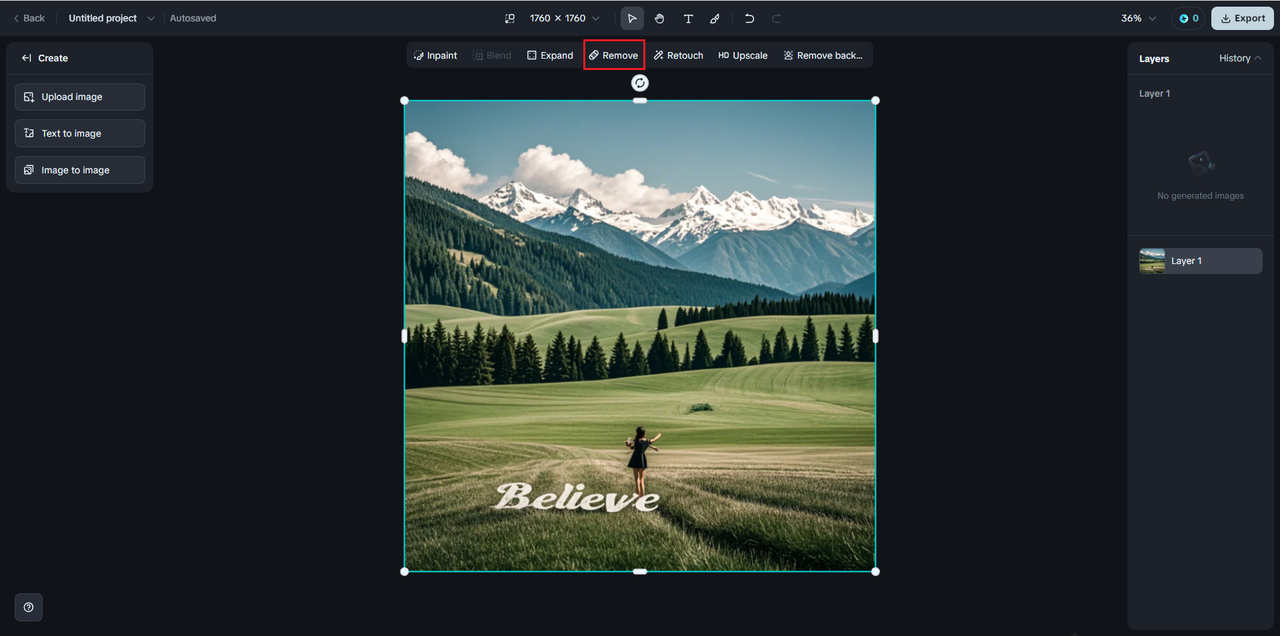
Task: Open the Inpaint tool
Action: click(435, 55)
